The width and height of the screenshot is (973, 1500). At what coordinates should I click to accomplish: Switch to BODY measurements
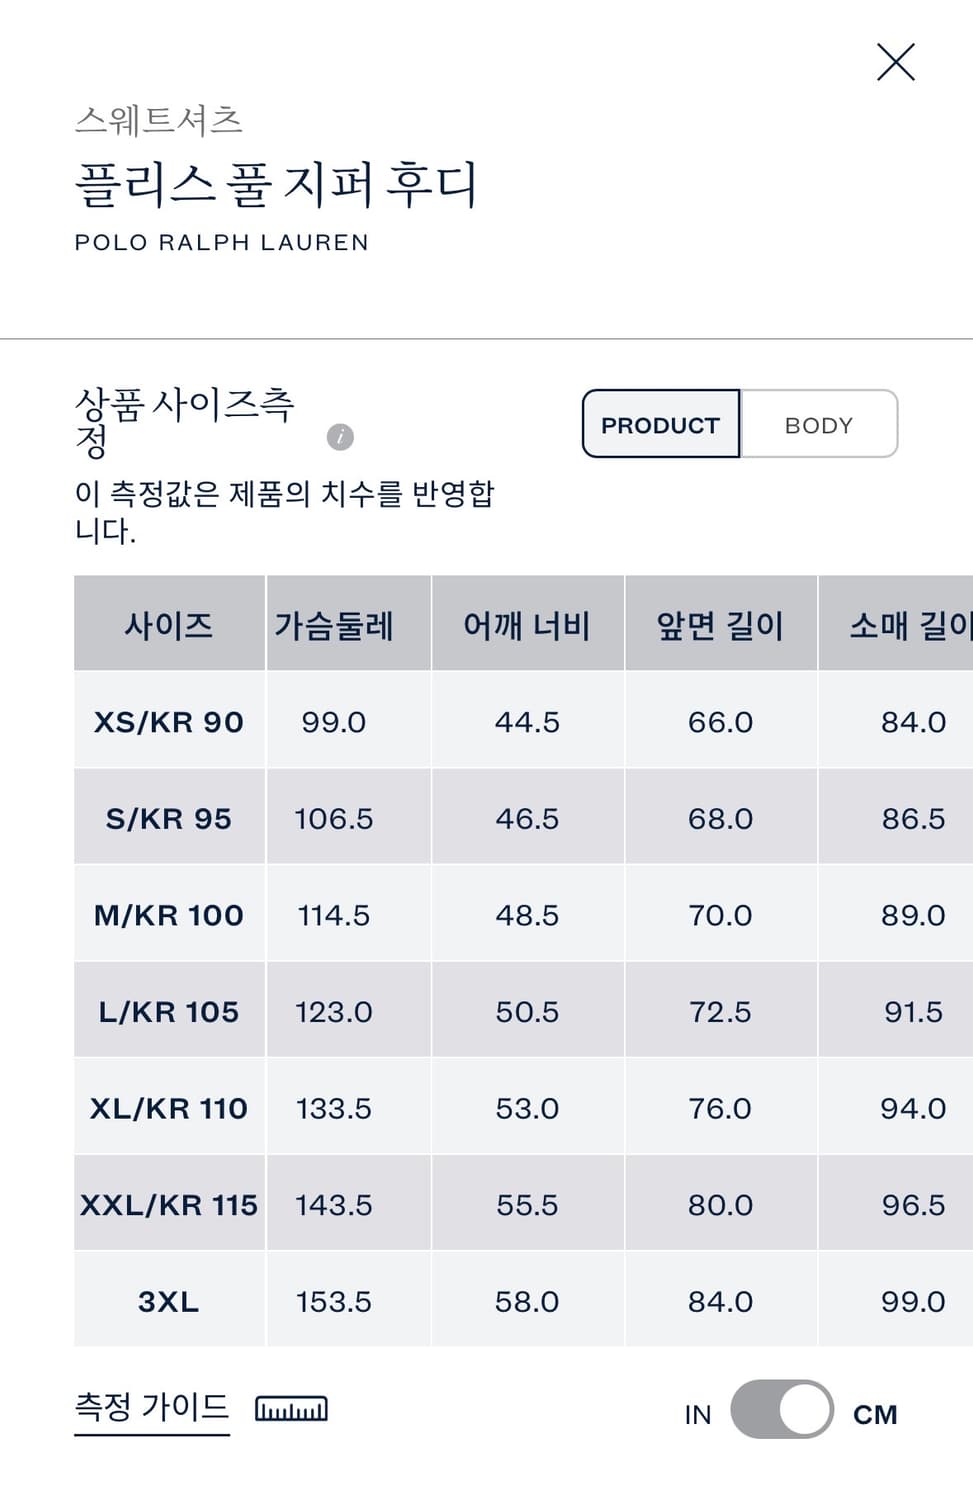click(x=818, y=424)
